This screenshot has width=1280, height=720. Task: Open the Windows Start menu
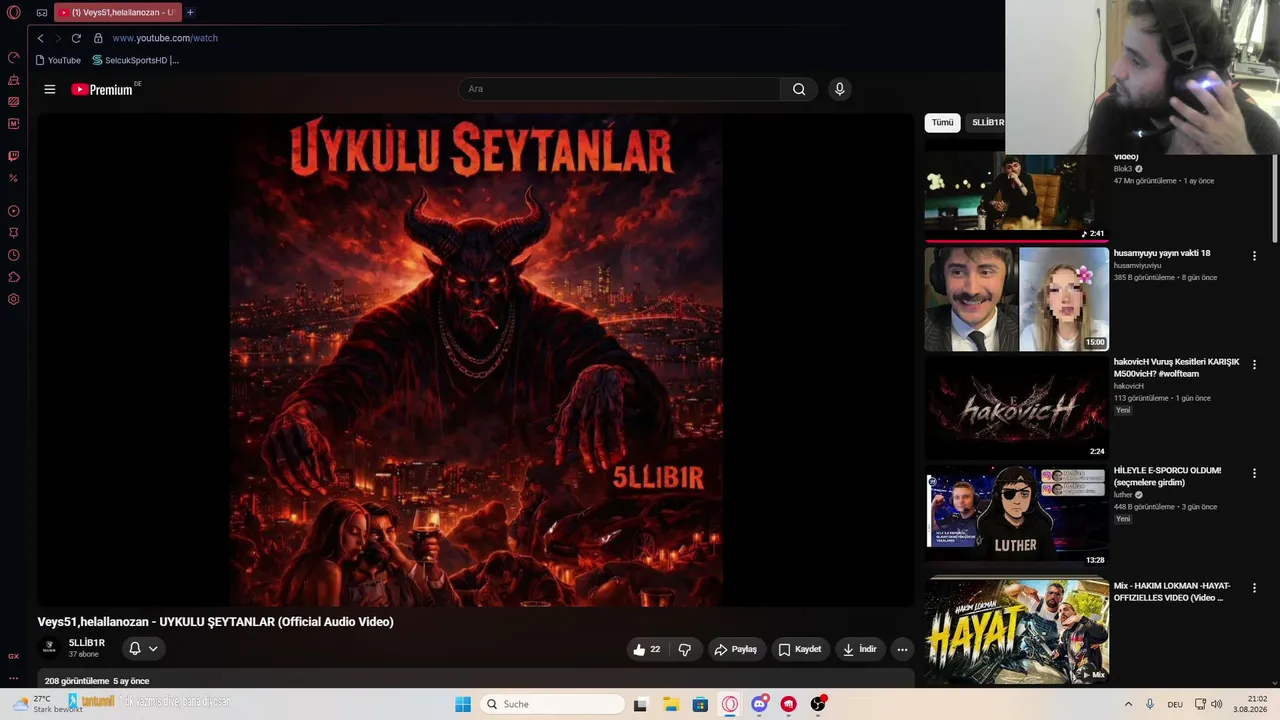[463, 704]
